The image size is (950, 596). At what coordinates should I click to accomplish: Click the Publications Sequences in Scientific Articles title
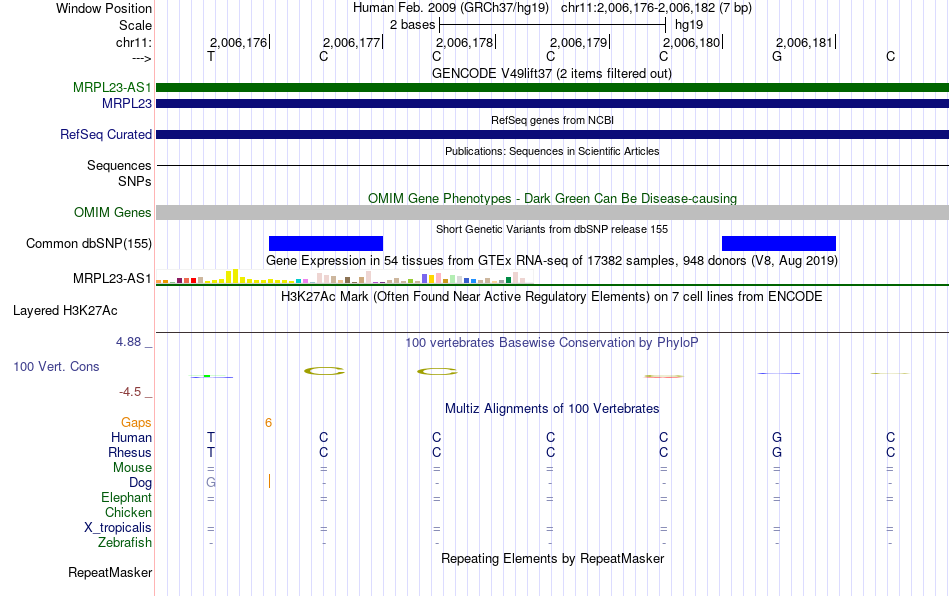pos(552,151)
